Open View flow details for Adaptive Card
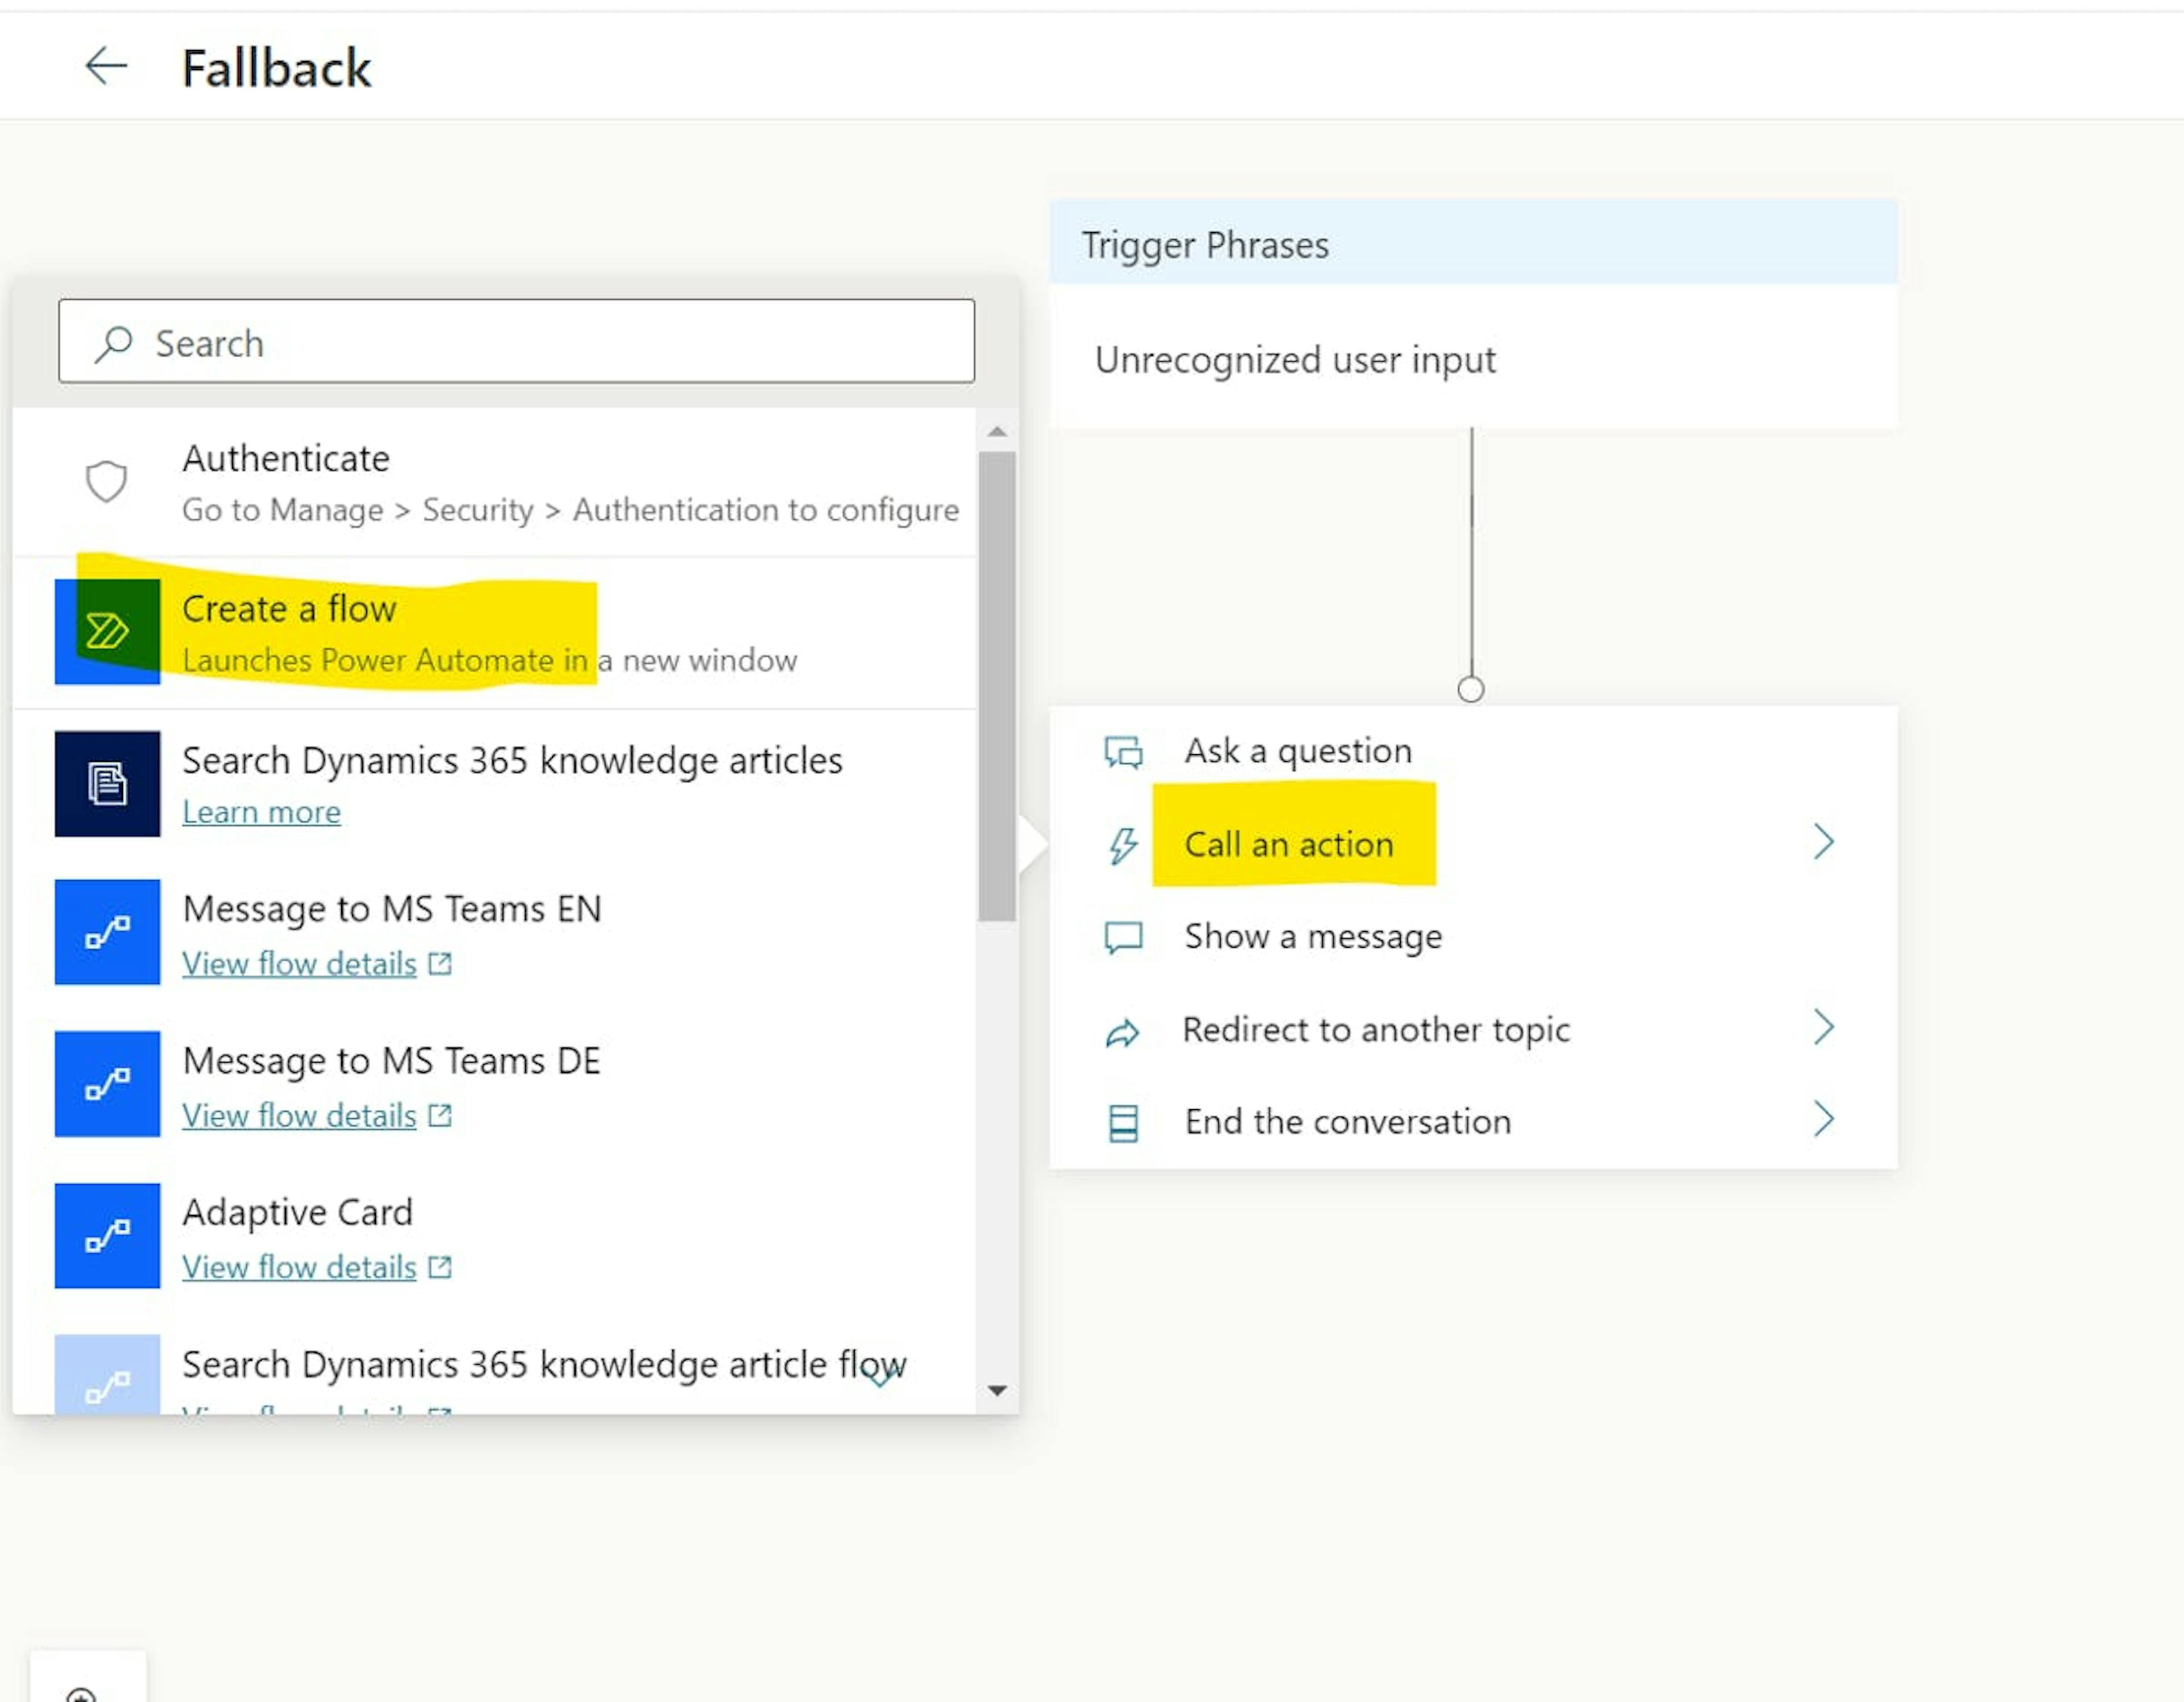 [299, 1268]
